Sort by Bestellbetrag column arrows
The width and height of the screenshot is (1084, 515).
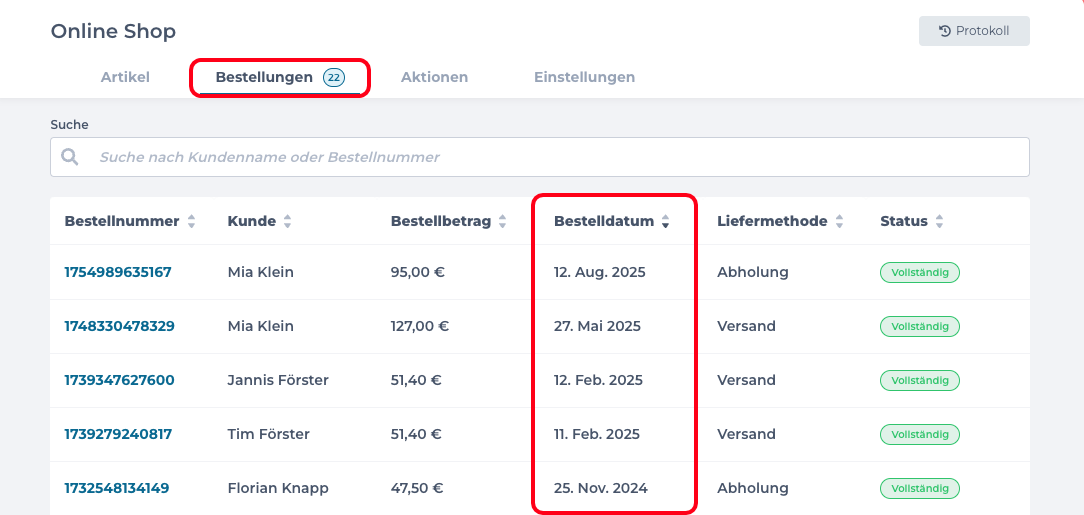[x=503, y=222]
